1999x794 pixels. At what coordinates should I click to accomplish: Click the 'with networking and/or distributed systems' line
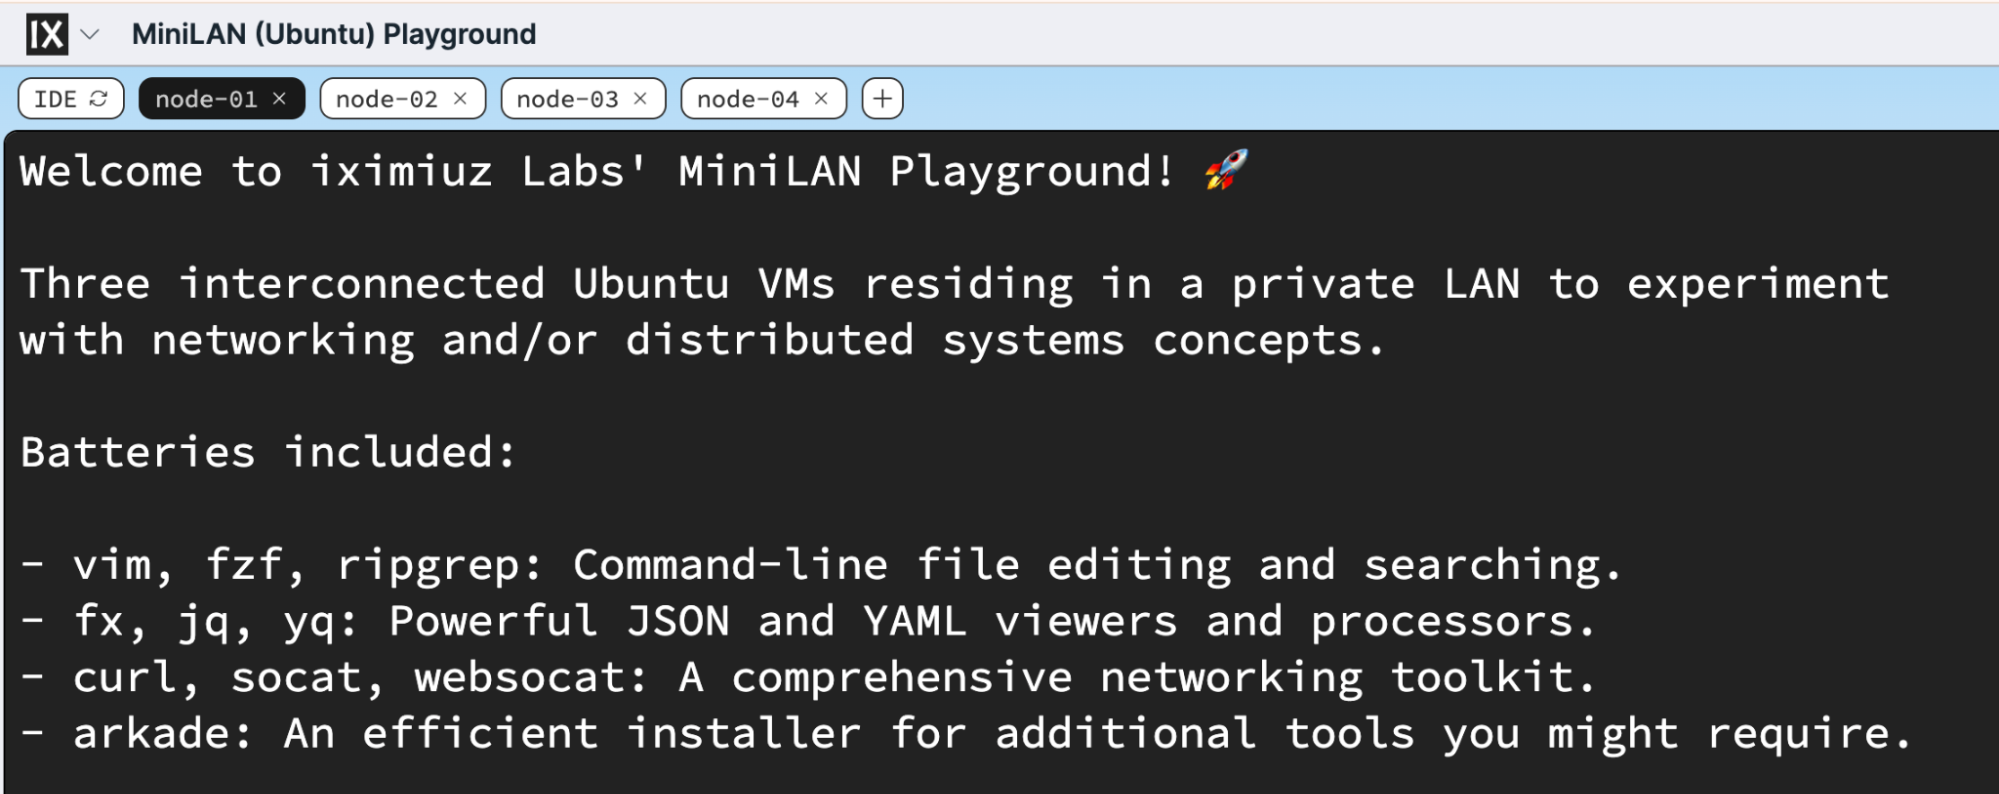pyautogui.click(x=702, y=341)
